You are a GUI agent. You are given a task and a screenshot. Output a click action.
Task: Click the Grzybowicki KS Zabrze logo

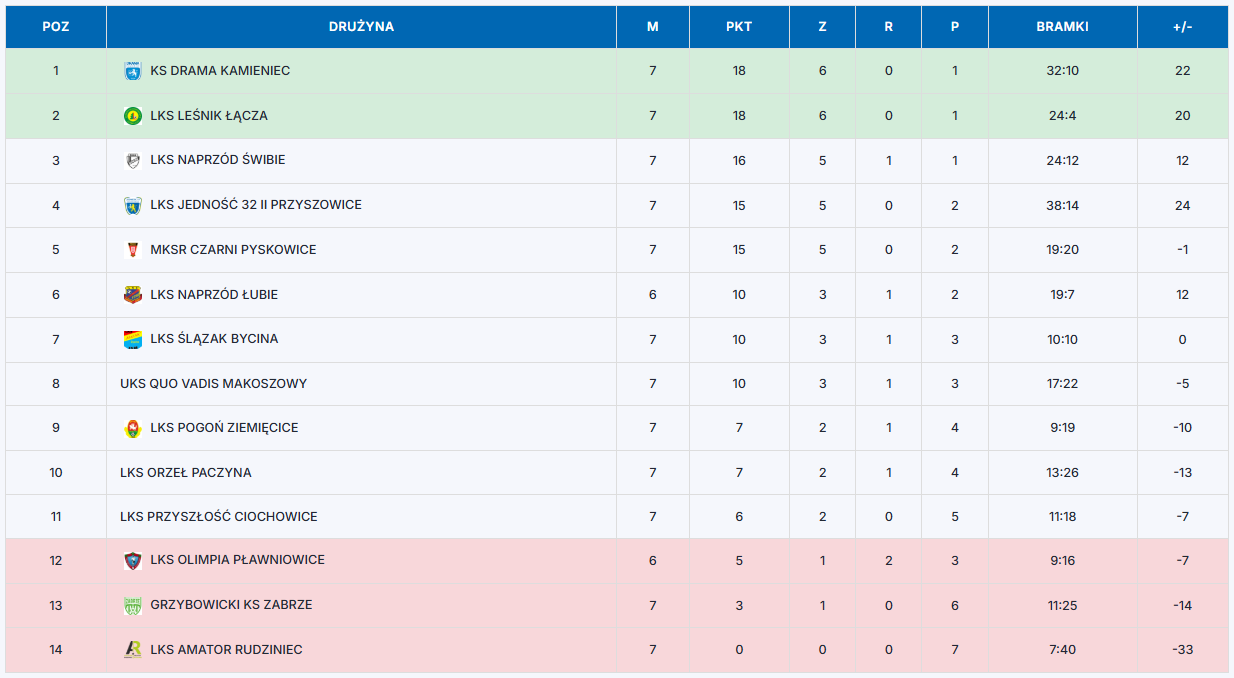coord(132,605)
